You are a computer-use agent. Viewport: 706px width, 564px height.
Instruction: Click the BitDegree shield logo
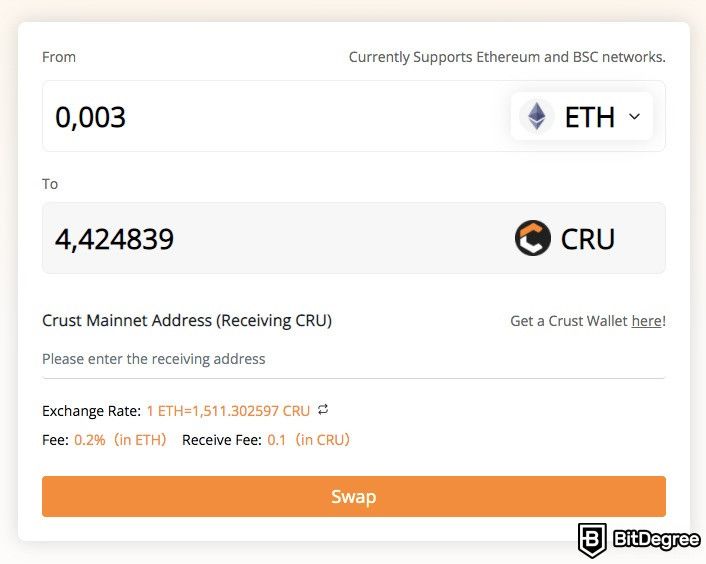(x=592, y=540)
